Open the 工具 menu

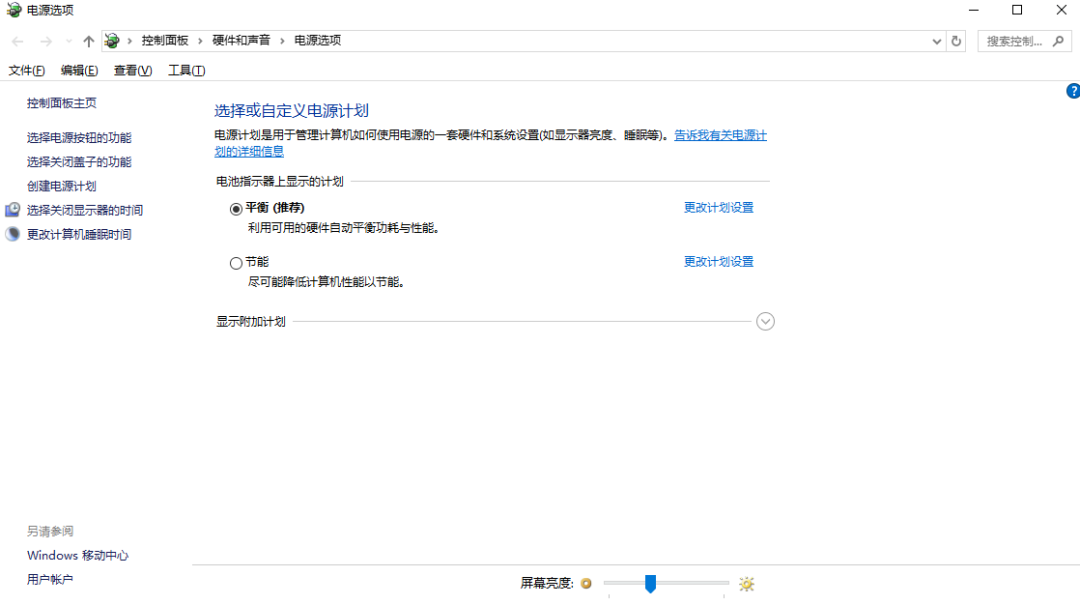pos(186,70)
